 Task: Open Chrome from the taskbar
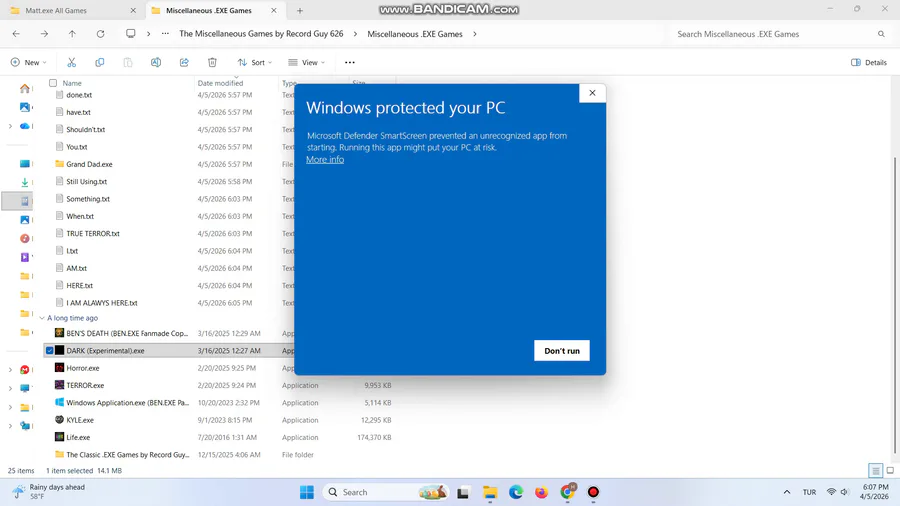568,492
